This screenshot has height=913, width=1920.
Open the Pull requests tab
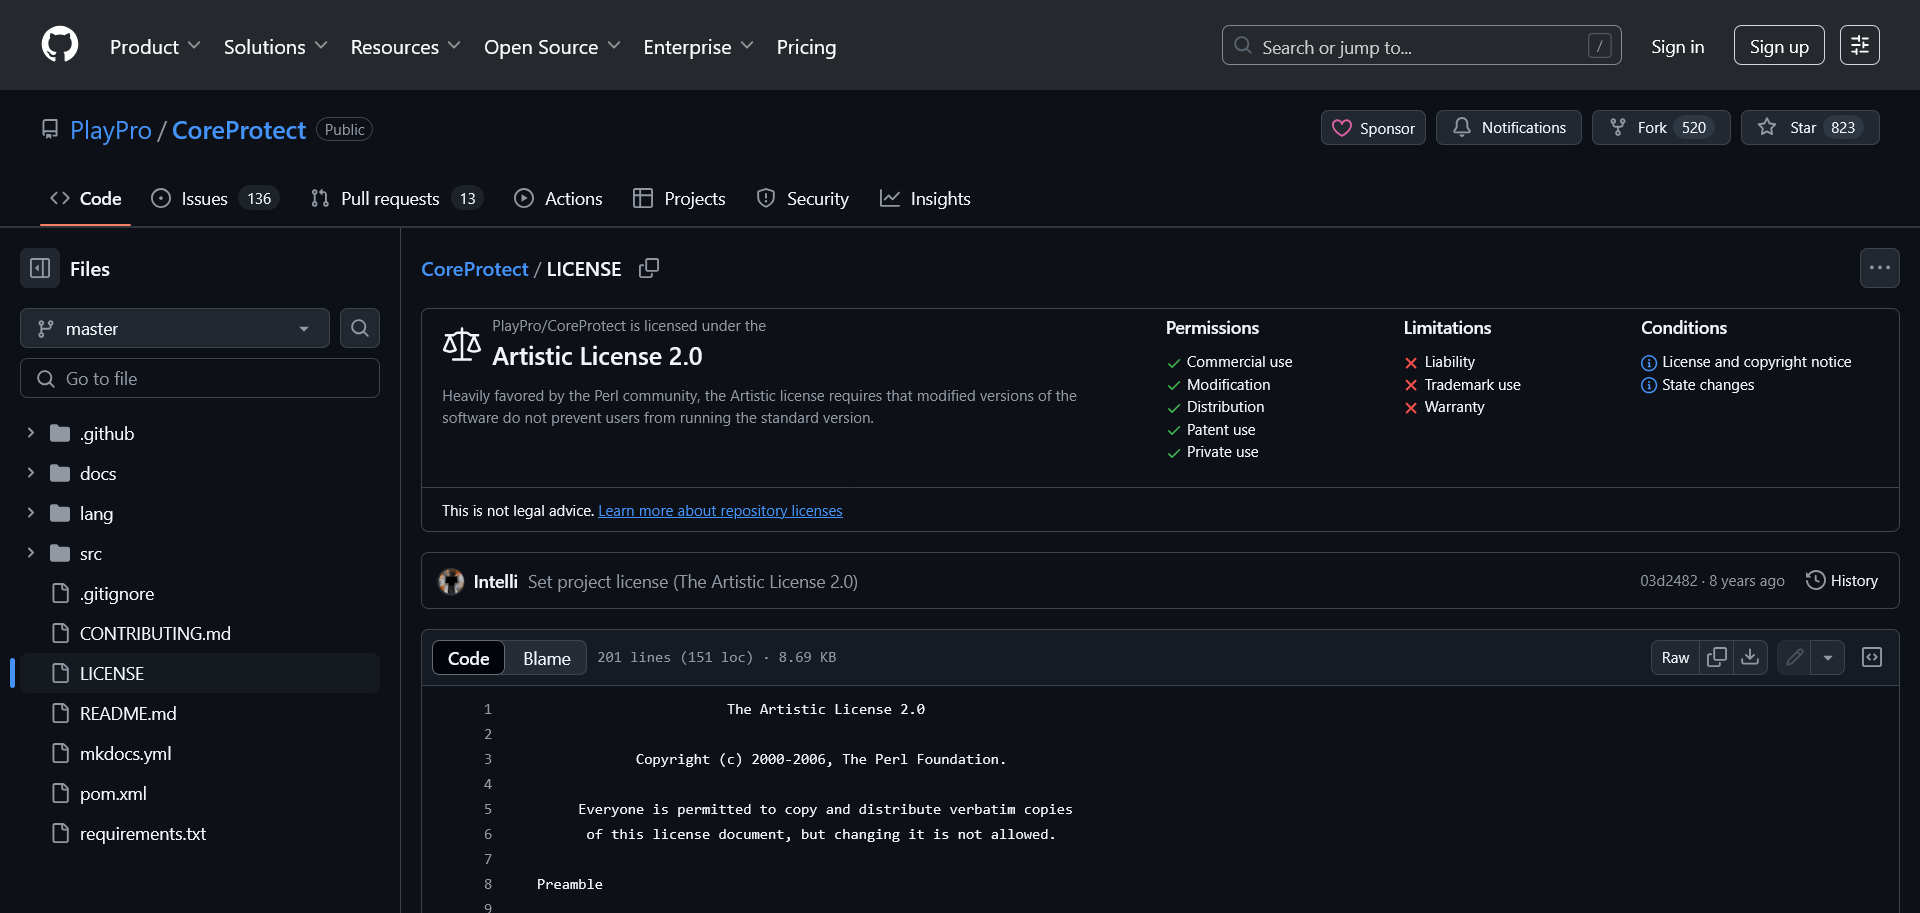tap(397, 199)
